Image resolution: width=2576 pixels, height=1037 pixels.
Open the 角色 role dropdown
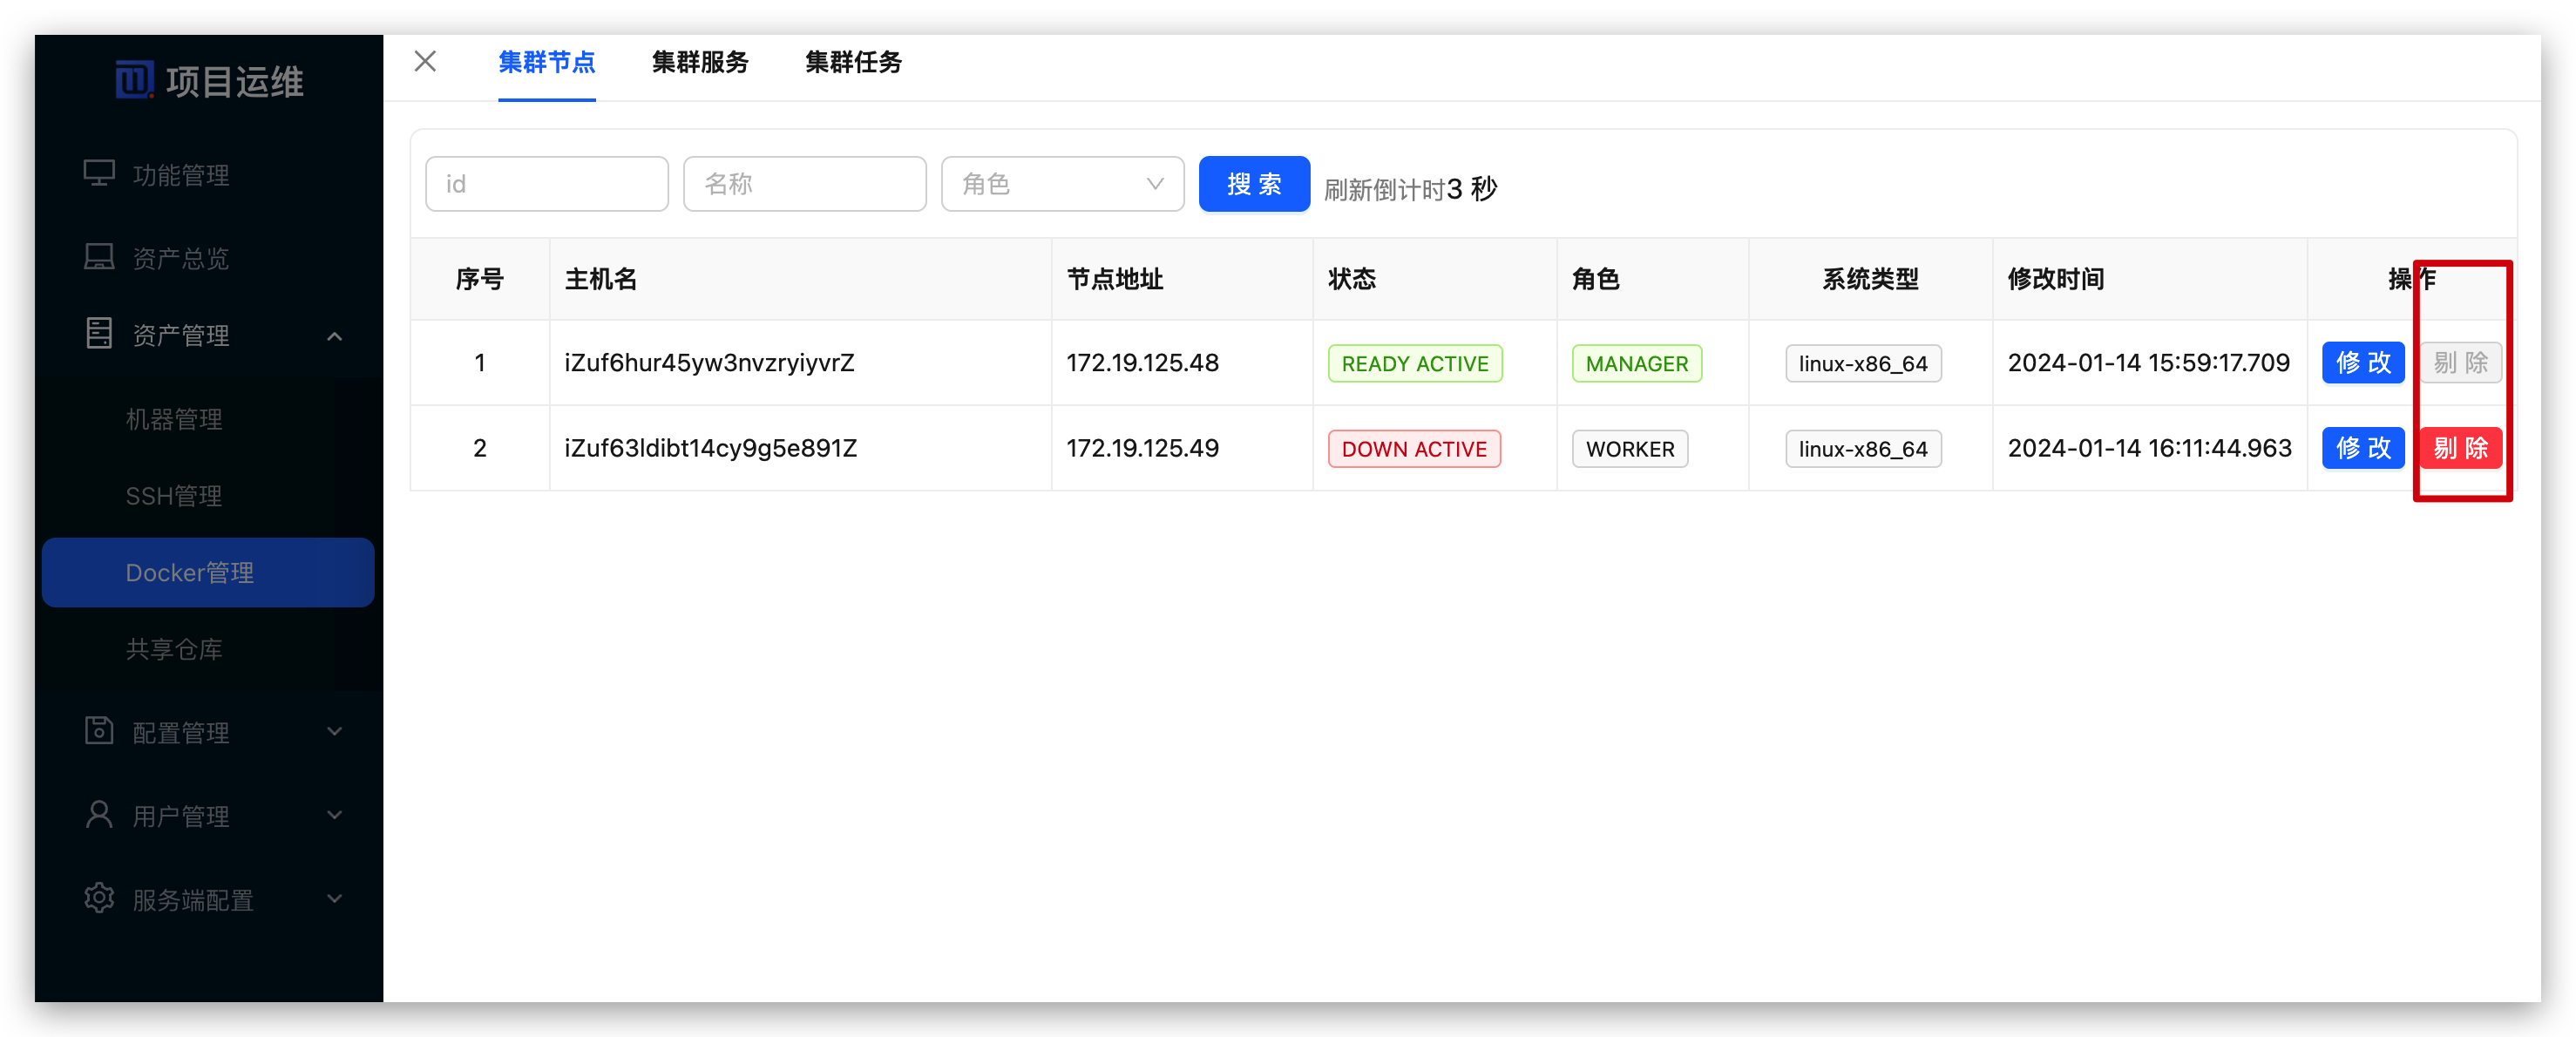point(1062,184)
